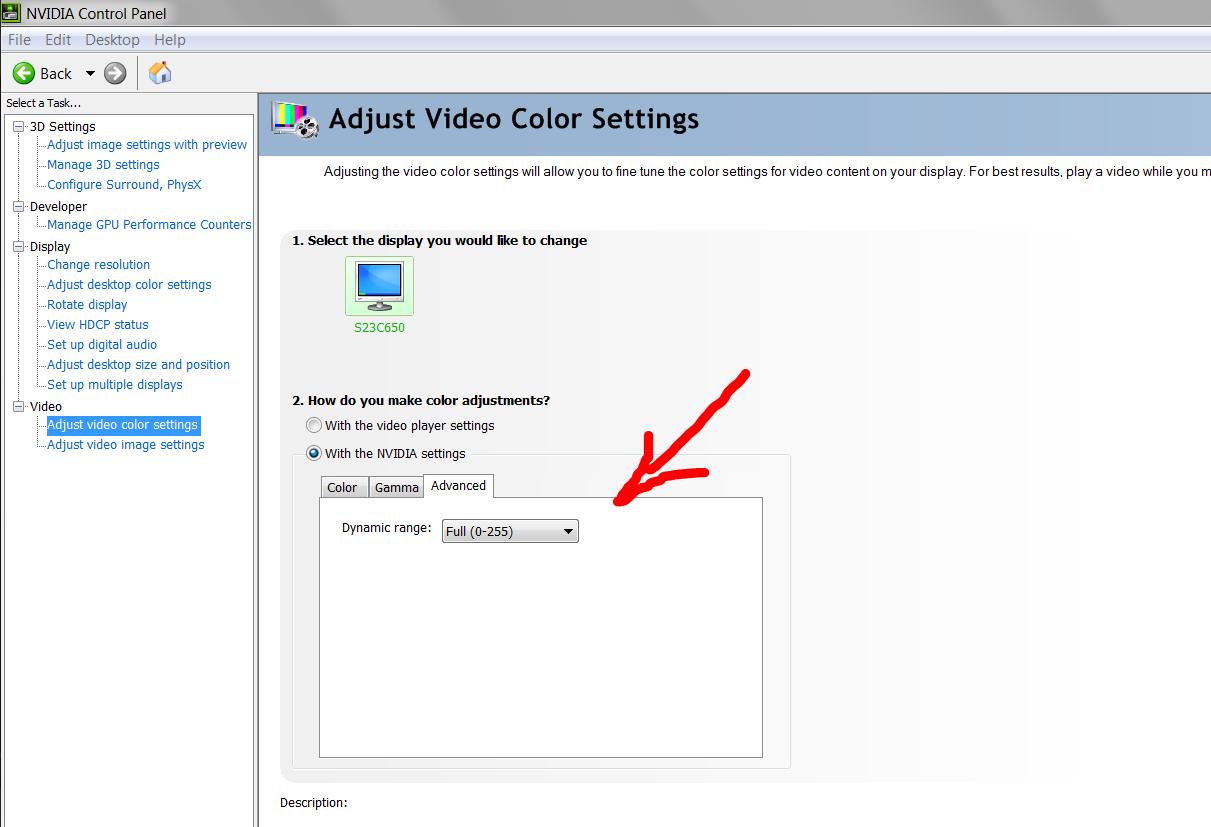1211x827 pixels.
Task: Click the green Back arrow icon
Action: click(x=24, y=73)
